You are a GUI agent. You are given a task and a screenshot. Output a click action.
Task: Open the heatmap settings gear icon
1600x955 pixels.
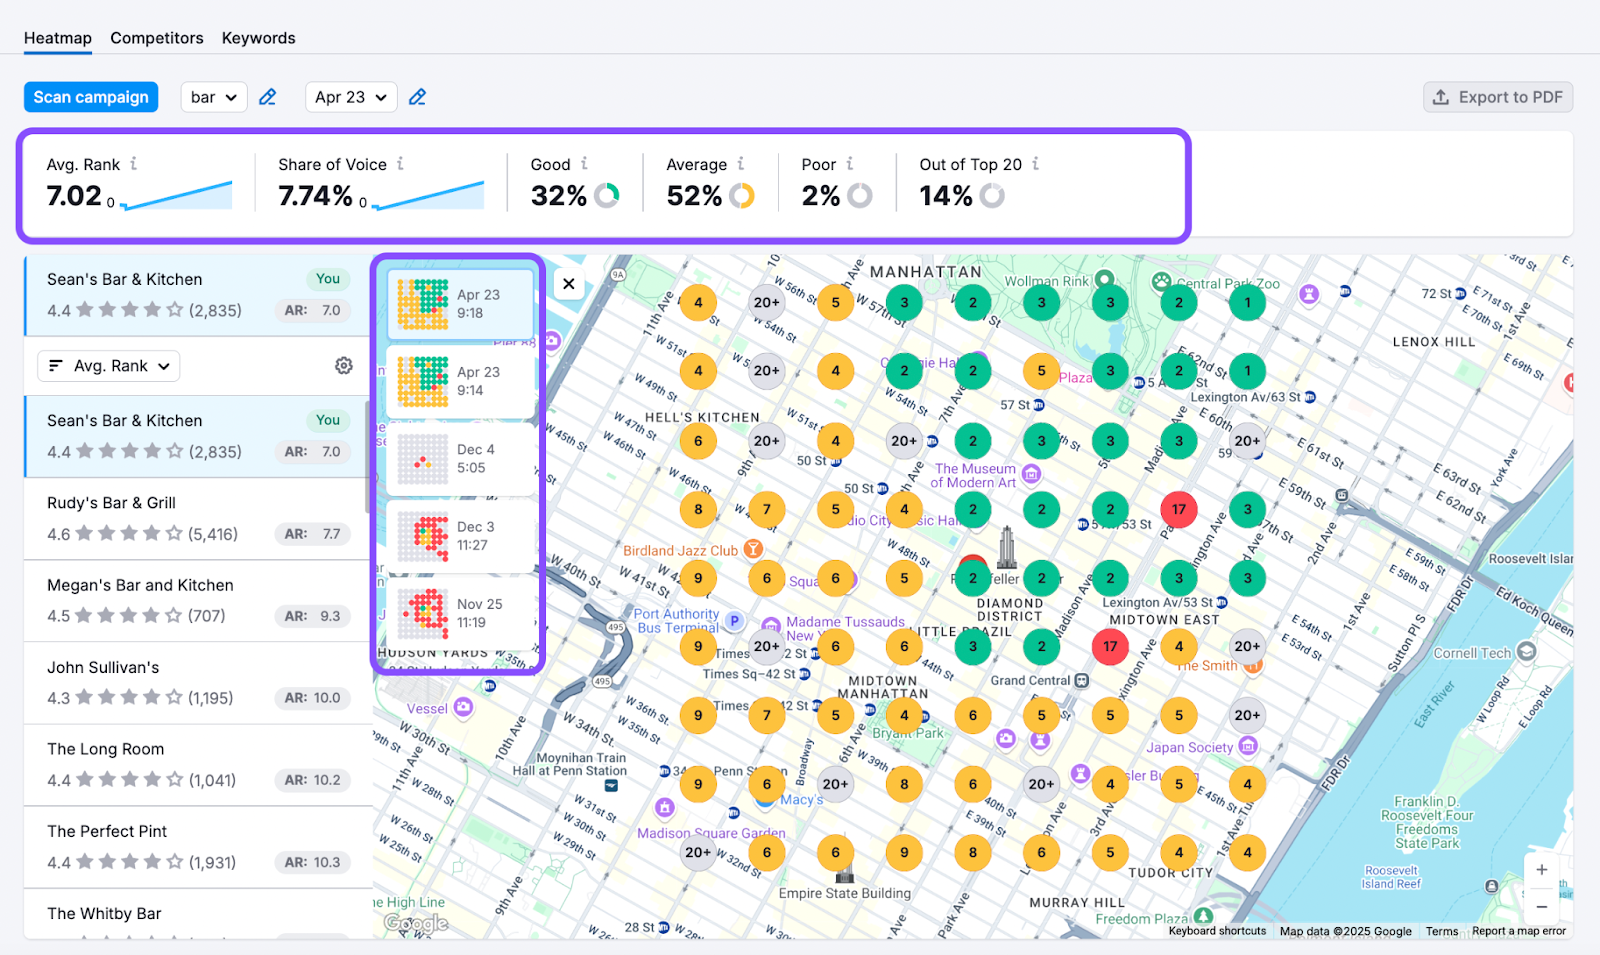(343, 366)
